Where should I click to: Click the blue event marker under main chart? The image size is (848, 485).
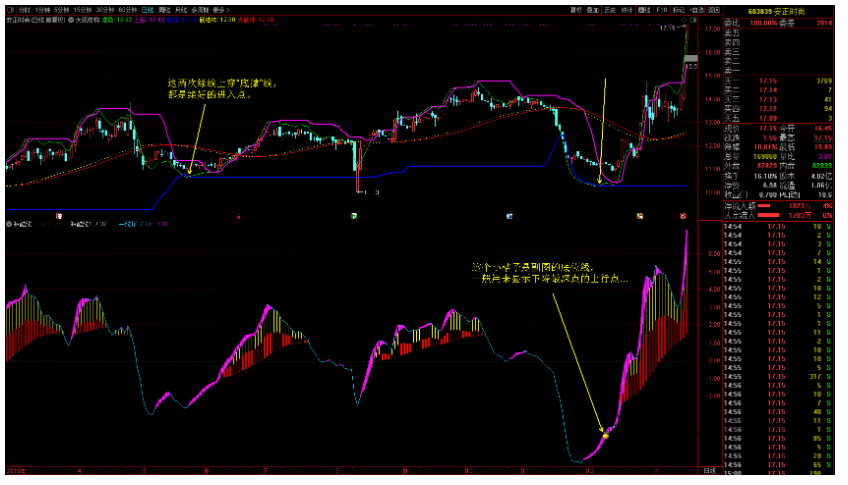tap(508, 215)
